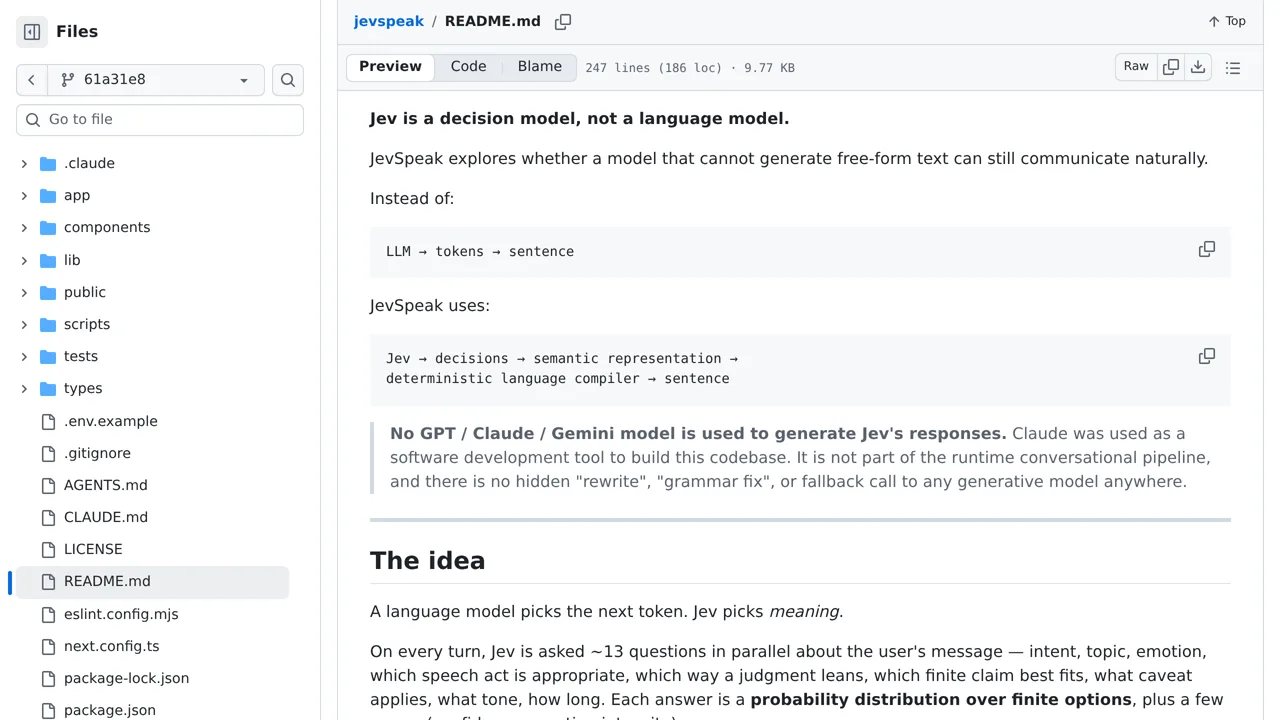Screen dimensions: 1280x720
Task: Copy raw file contents icon
Action: pyautogui.click(x=1171, y=67)
